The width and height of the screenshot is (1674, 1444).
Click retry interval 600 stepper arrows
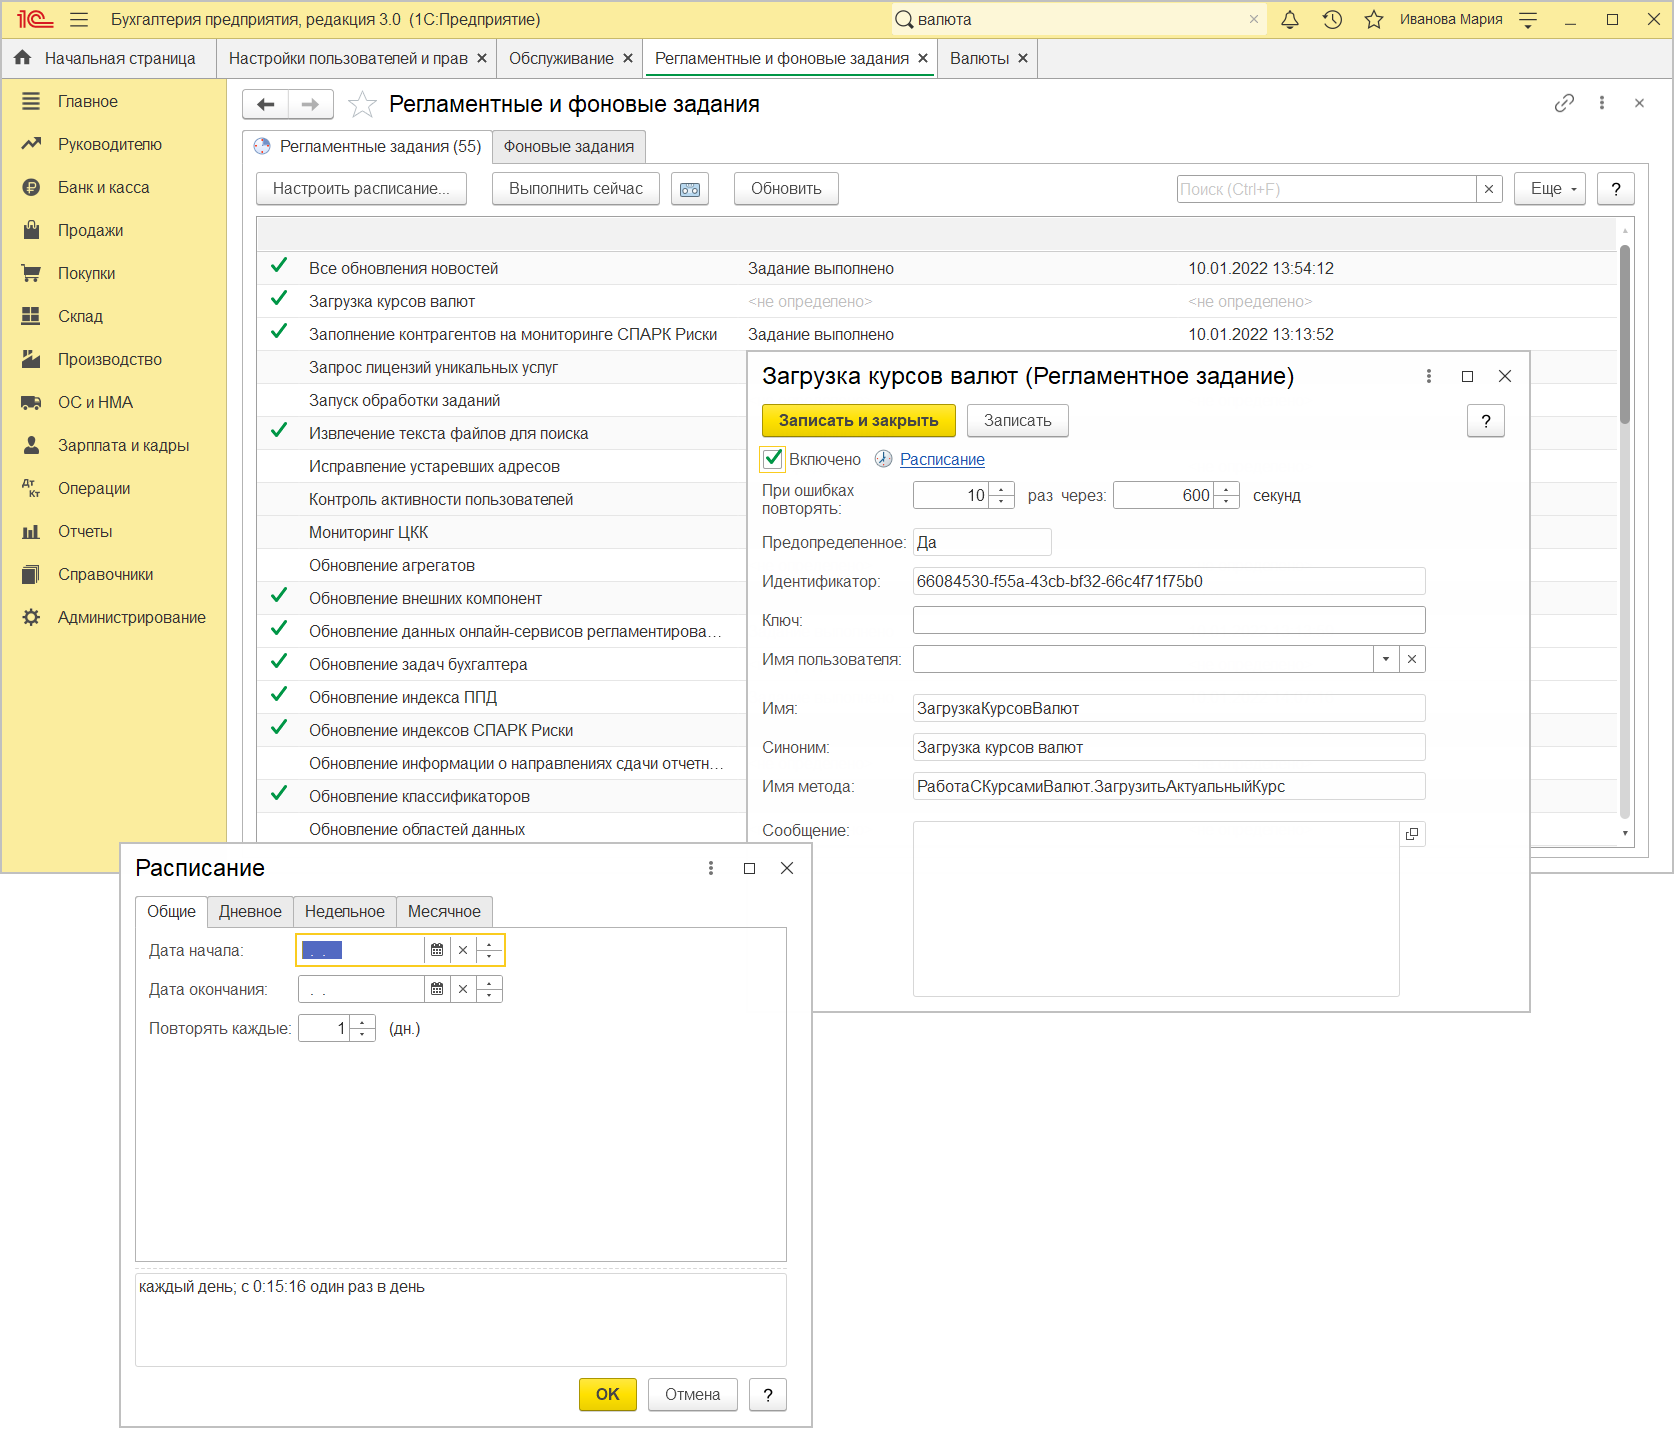(x=1226, y=495)
